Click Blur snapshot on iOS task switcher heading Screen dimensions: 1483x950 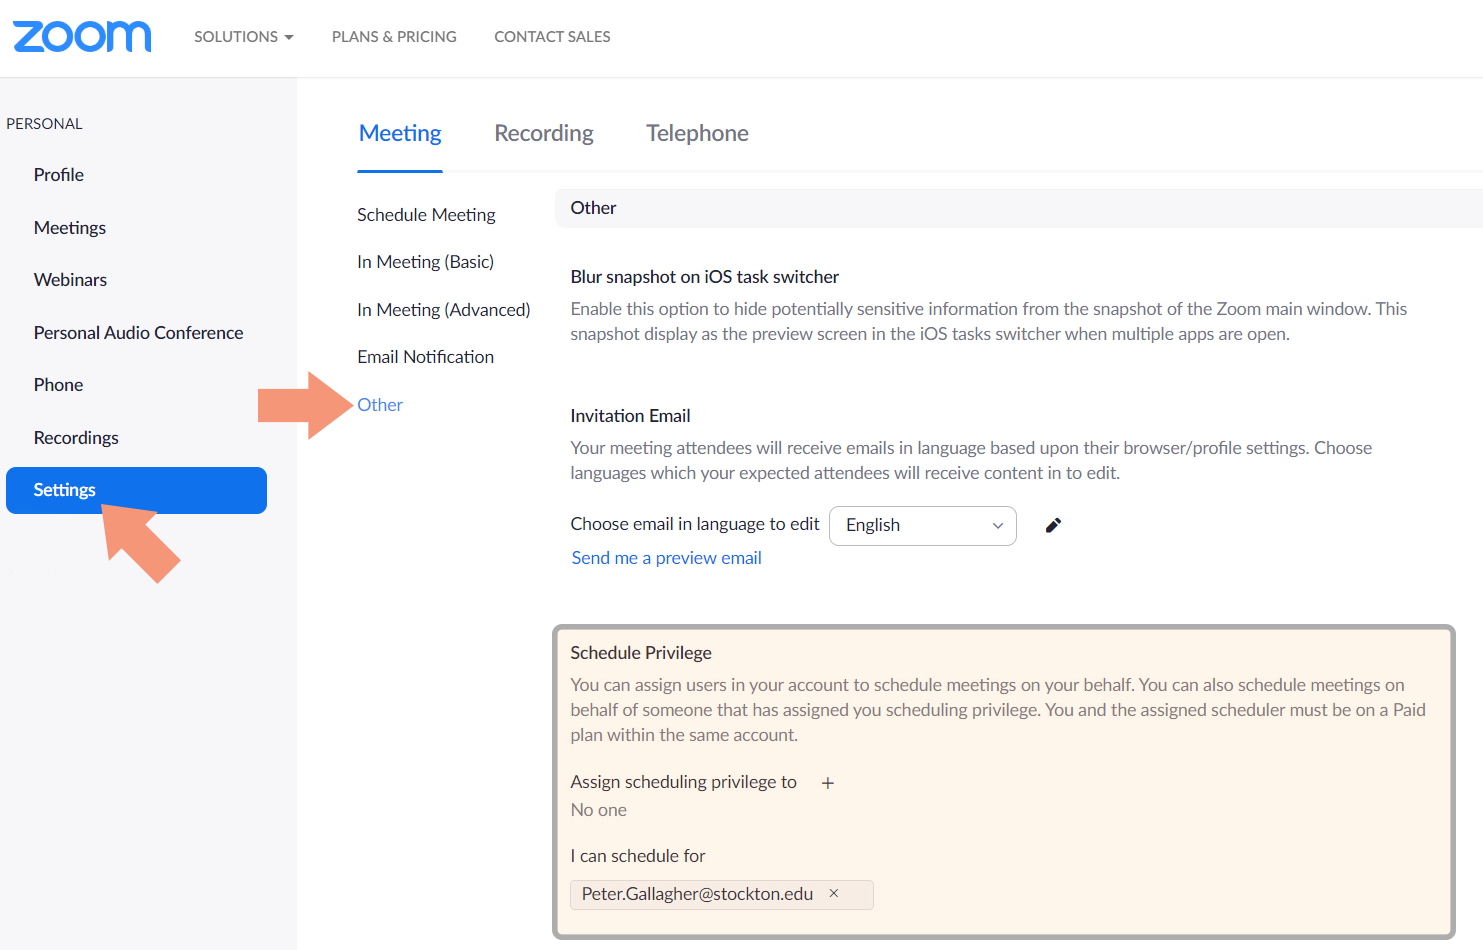point(705,277)
